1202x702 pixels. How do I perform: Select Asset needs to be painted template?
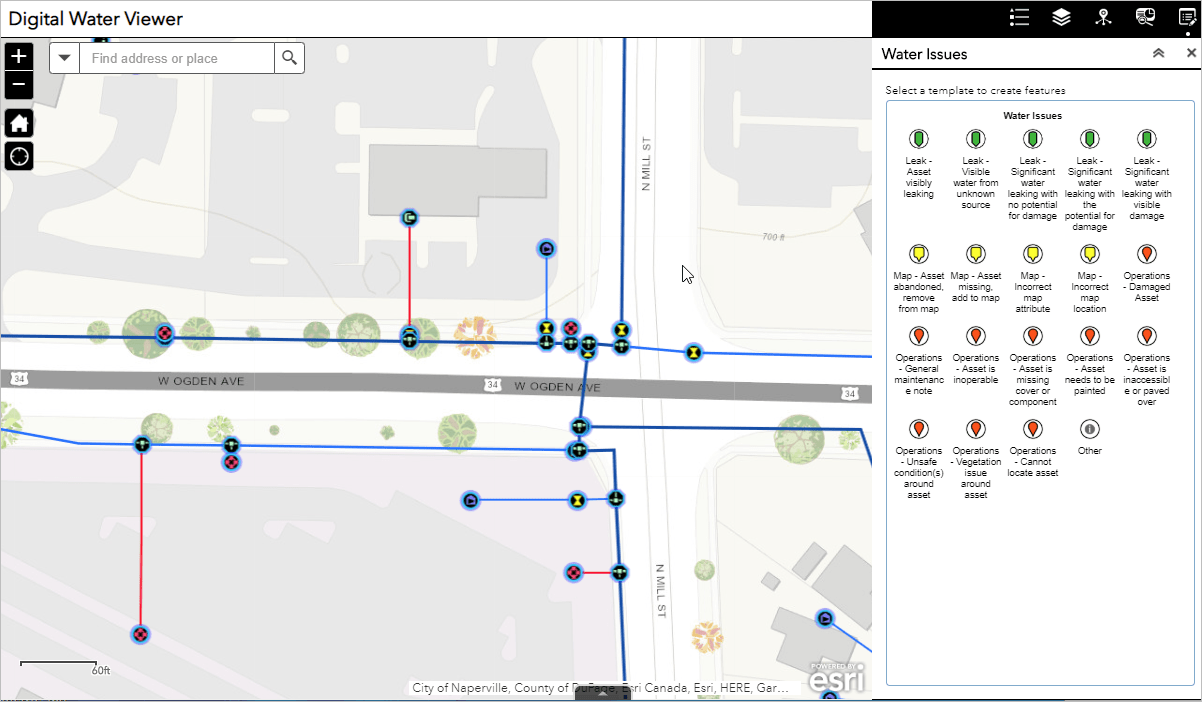tap(1090, 361)
